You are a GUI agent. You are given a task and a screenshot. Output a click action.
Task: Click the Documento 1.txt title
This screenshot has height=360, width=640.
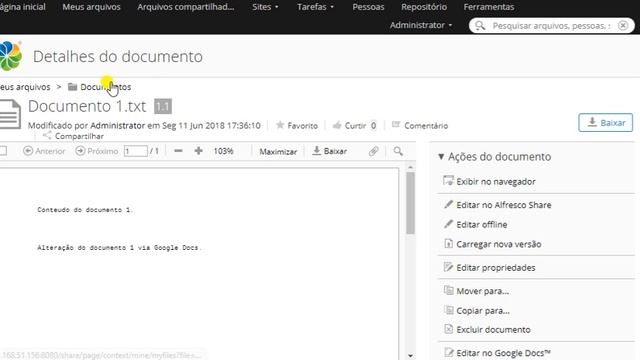(87, 106)
